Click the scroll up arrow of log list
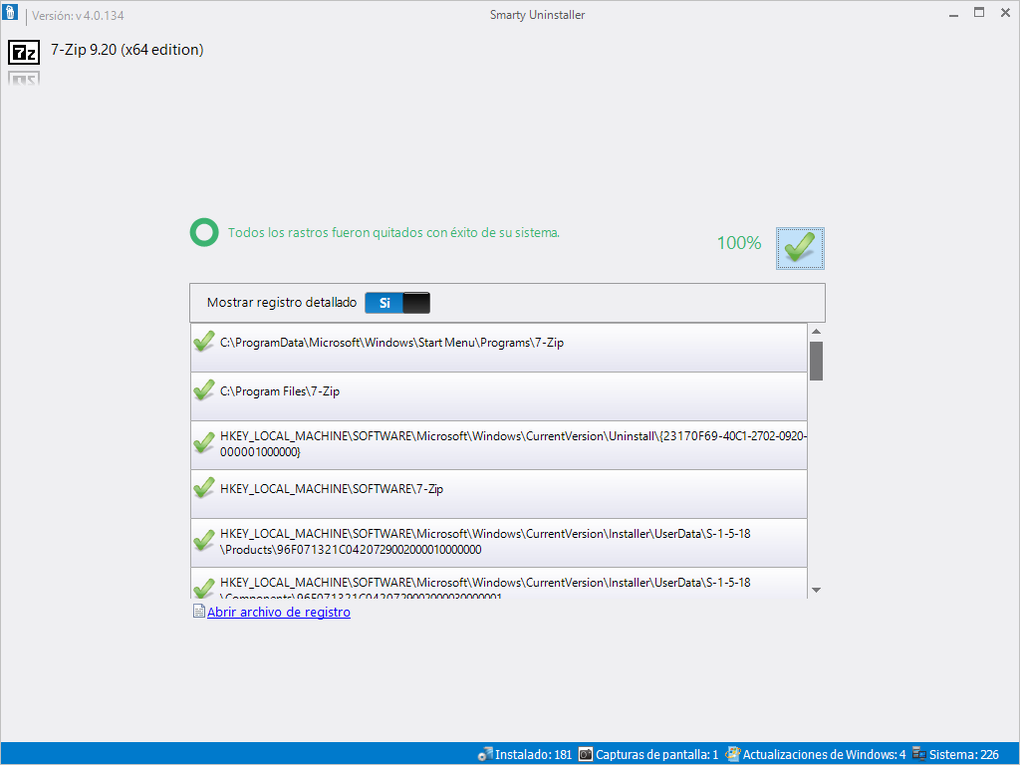 tap(816, 332)
